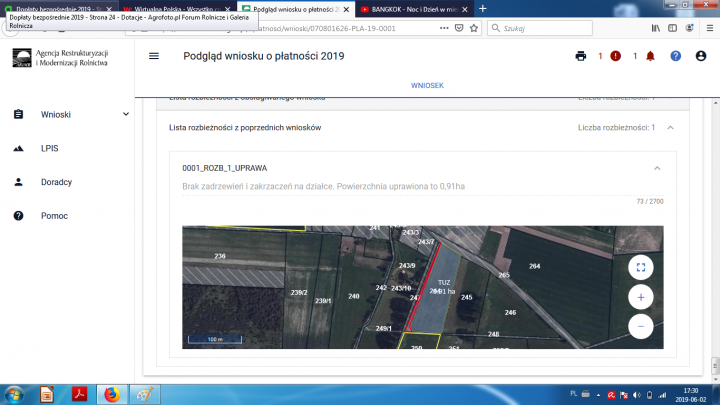Click parcel 264 on the map
Viewport: 720px width, 405px height.
[x=534, y=266]
